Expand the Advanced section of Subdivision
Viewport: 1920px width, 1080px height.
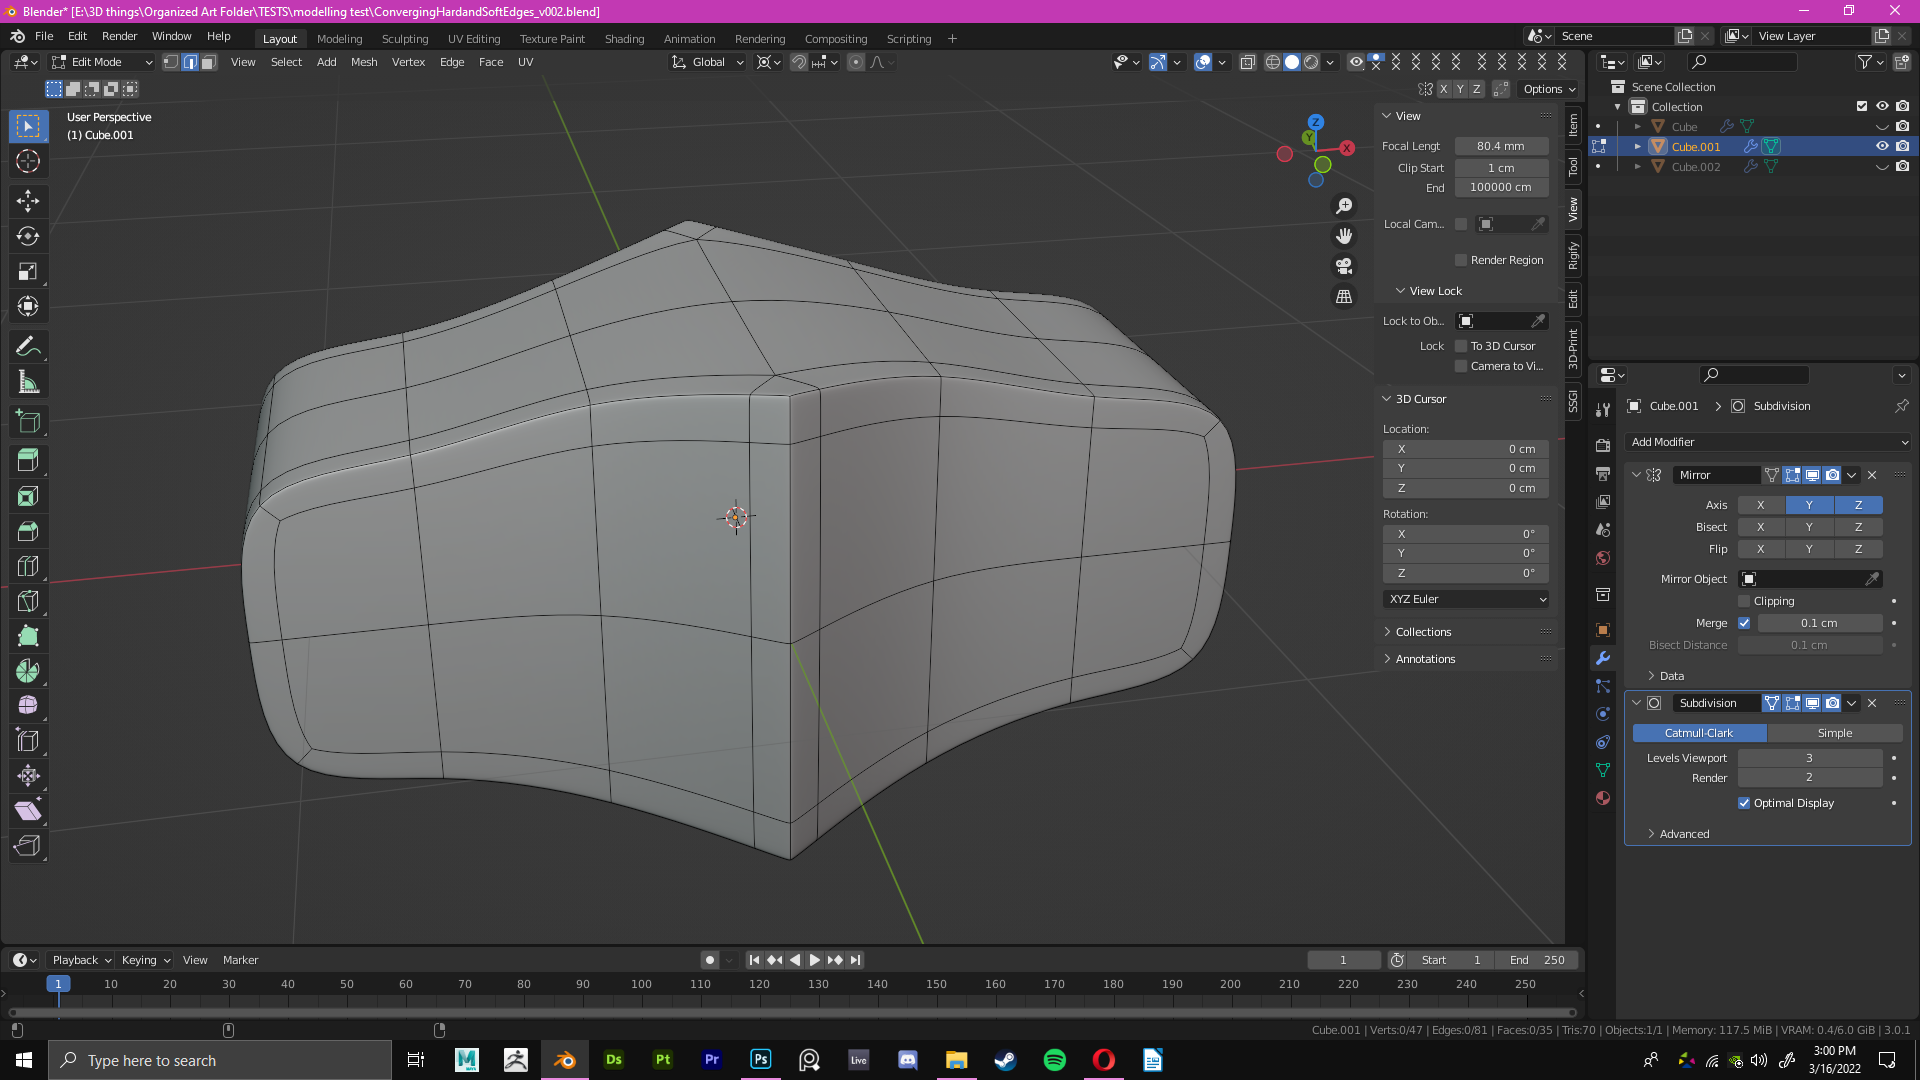[x=1684, y=834]
